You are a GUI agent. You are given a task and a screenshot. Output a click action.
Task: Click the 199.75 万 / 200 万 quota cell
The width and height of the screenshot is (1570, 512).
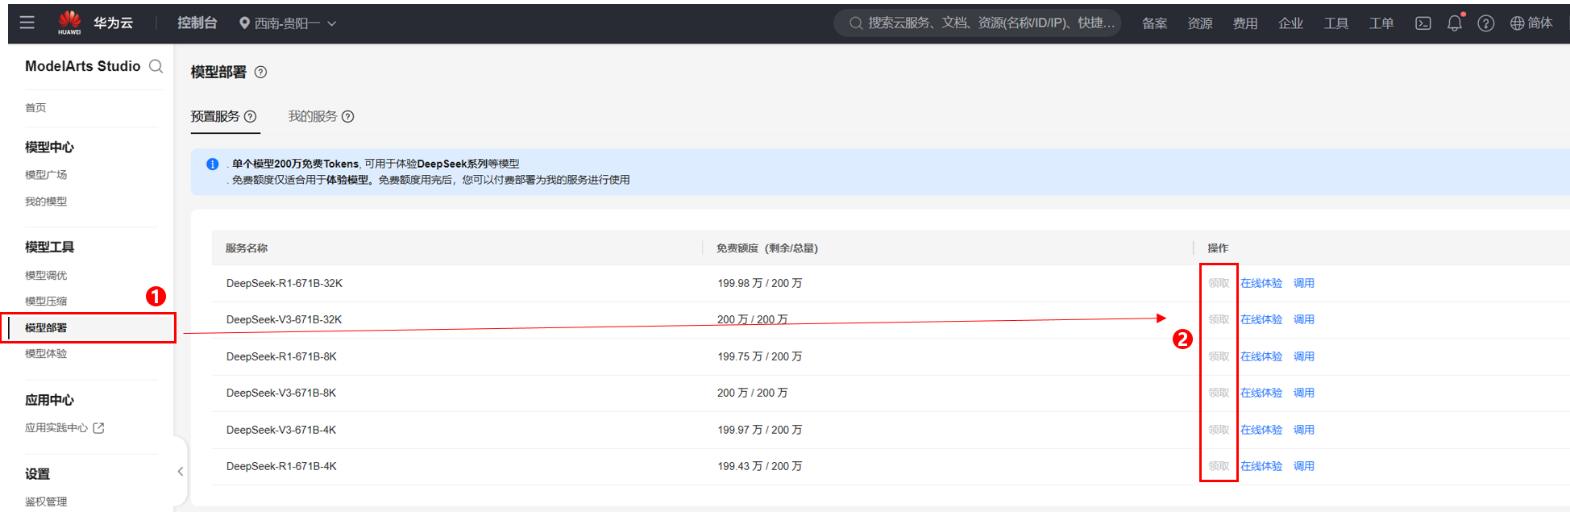[759, 357]
